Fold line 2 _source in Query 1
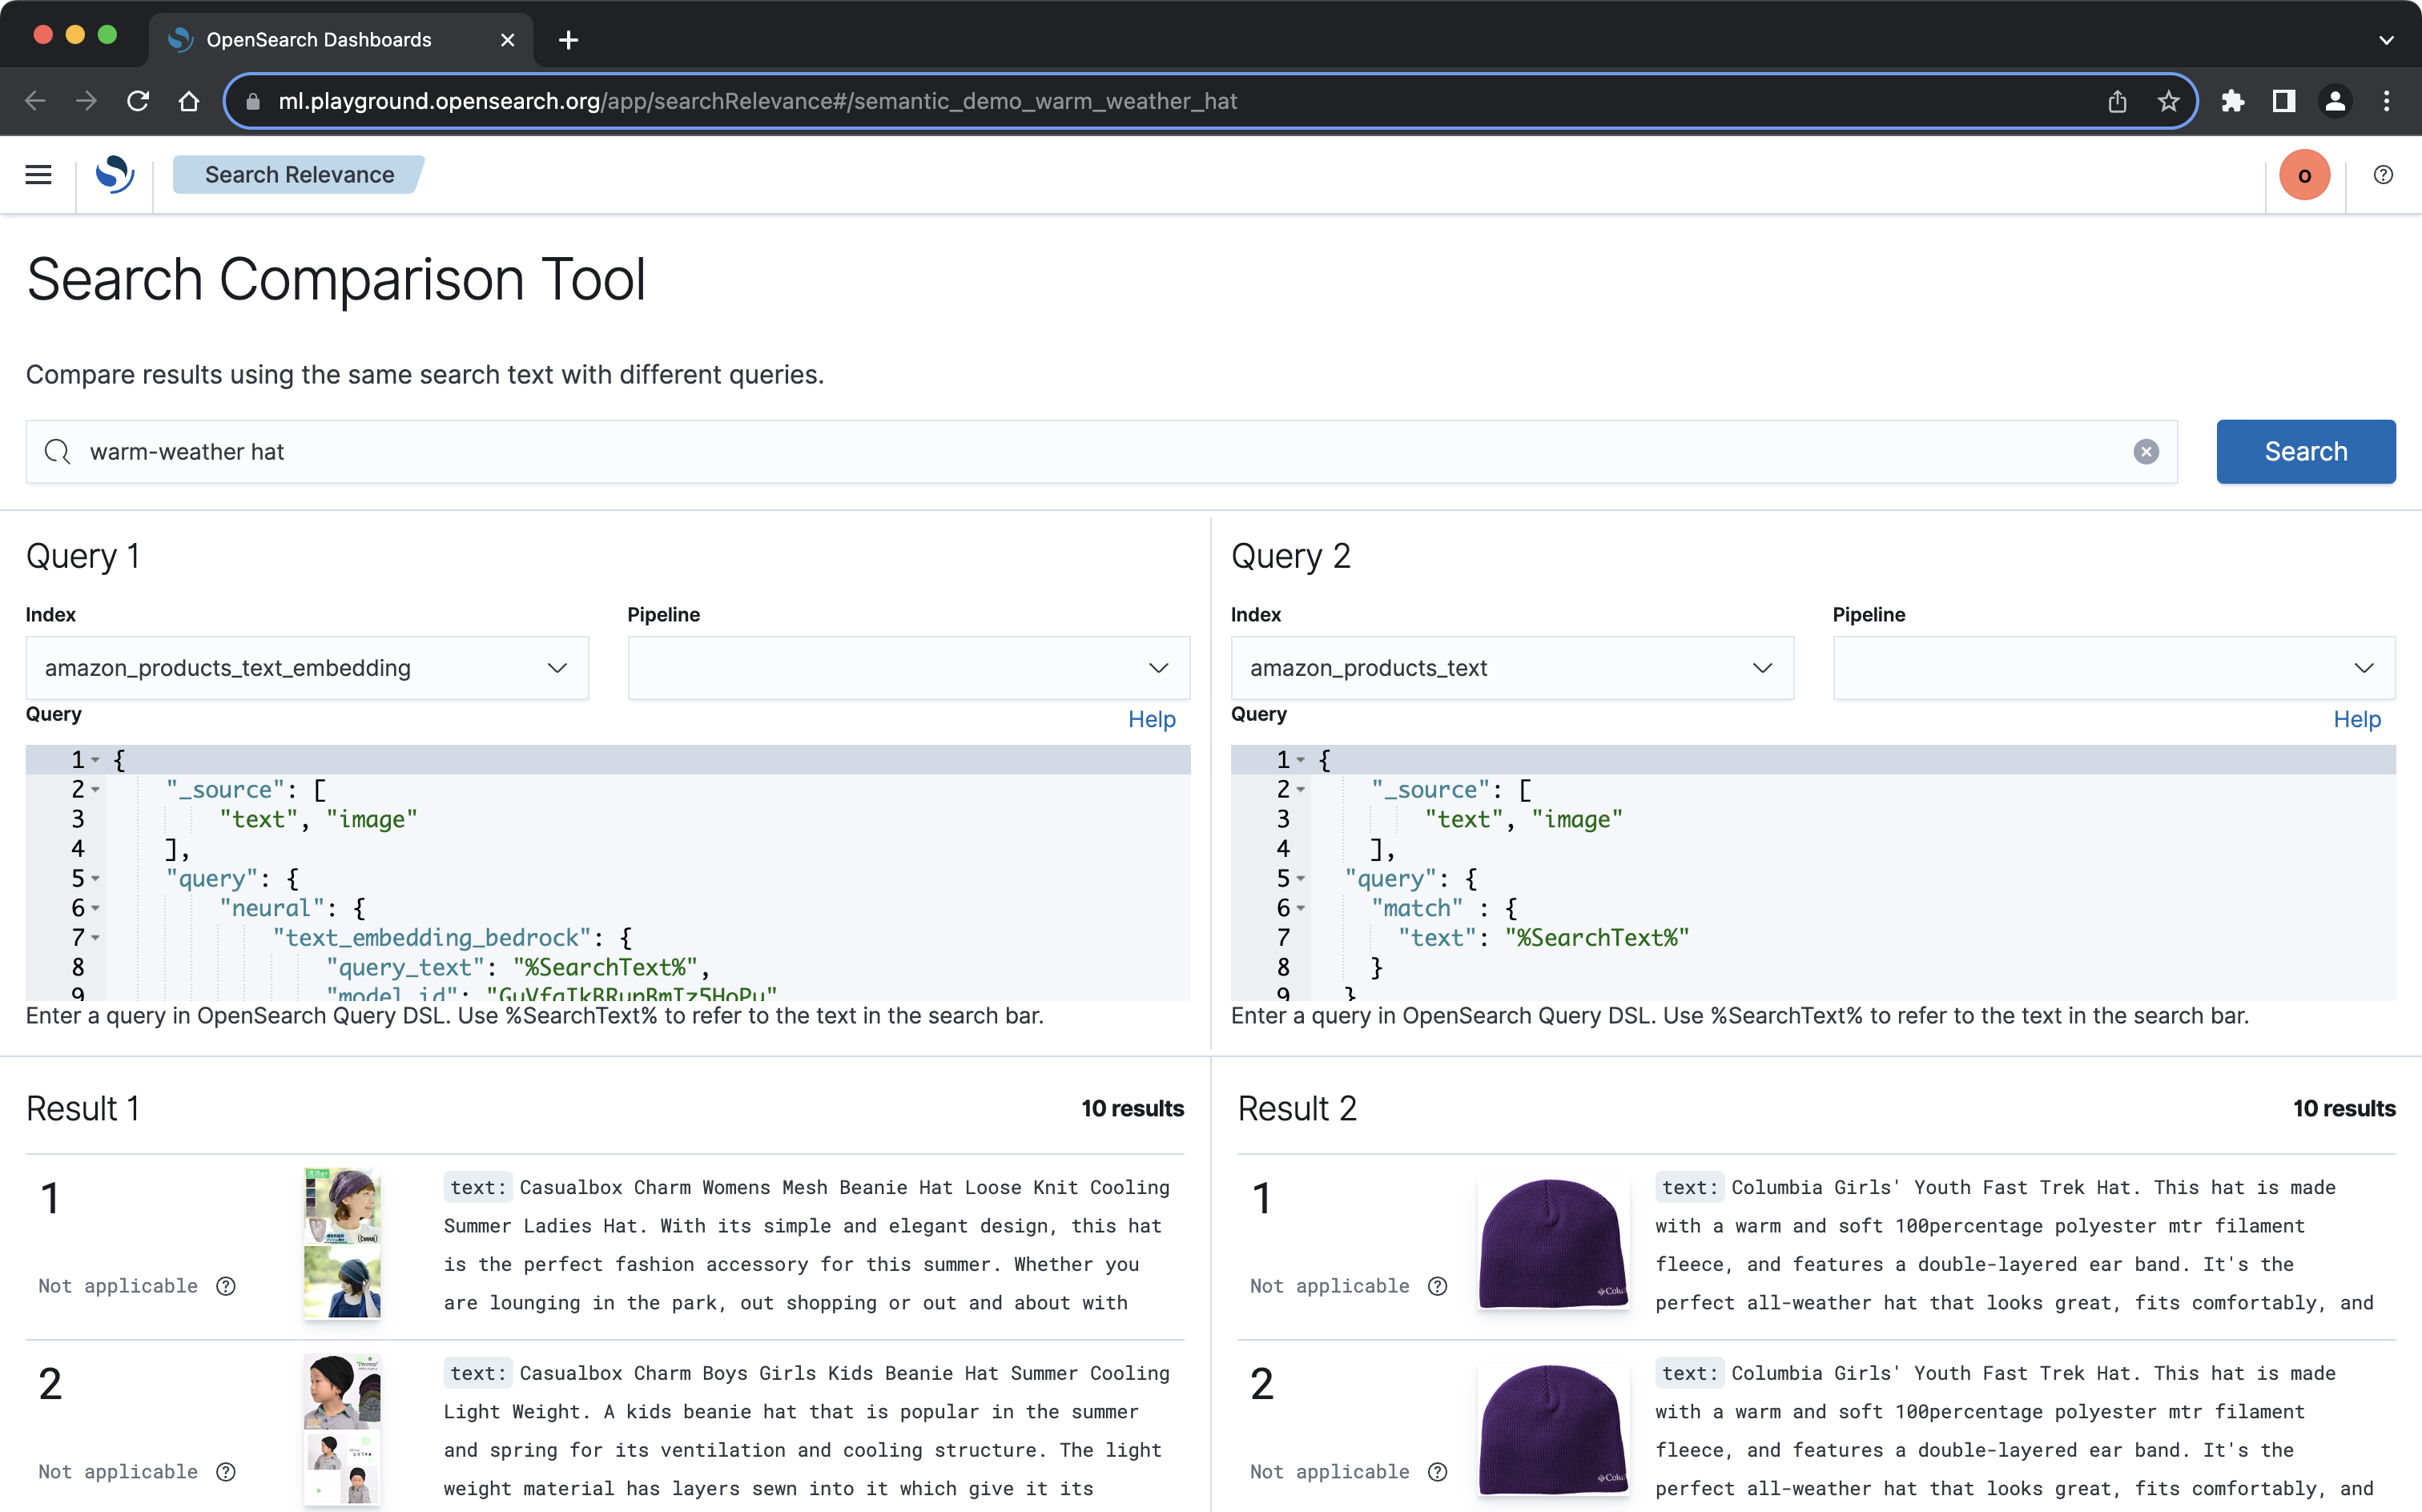 point(96,790)
